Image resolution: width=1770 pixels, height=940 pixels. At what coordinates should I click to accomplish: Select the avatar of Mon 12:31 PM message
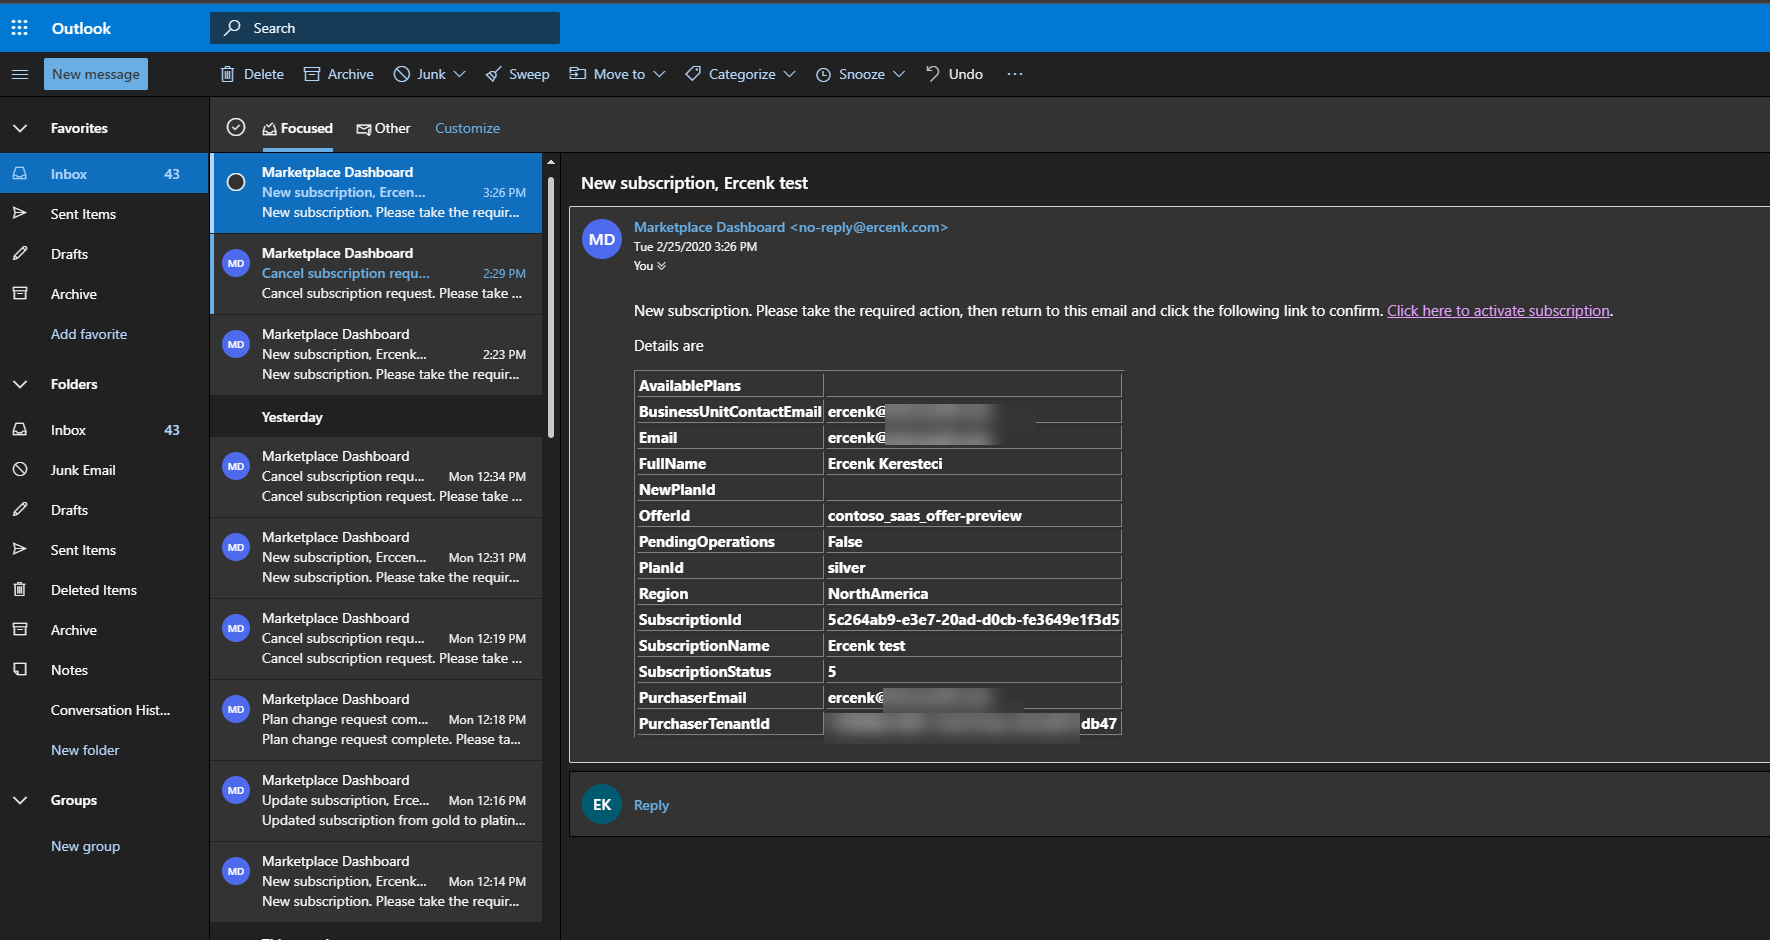click(236, 547)
